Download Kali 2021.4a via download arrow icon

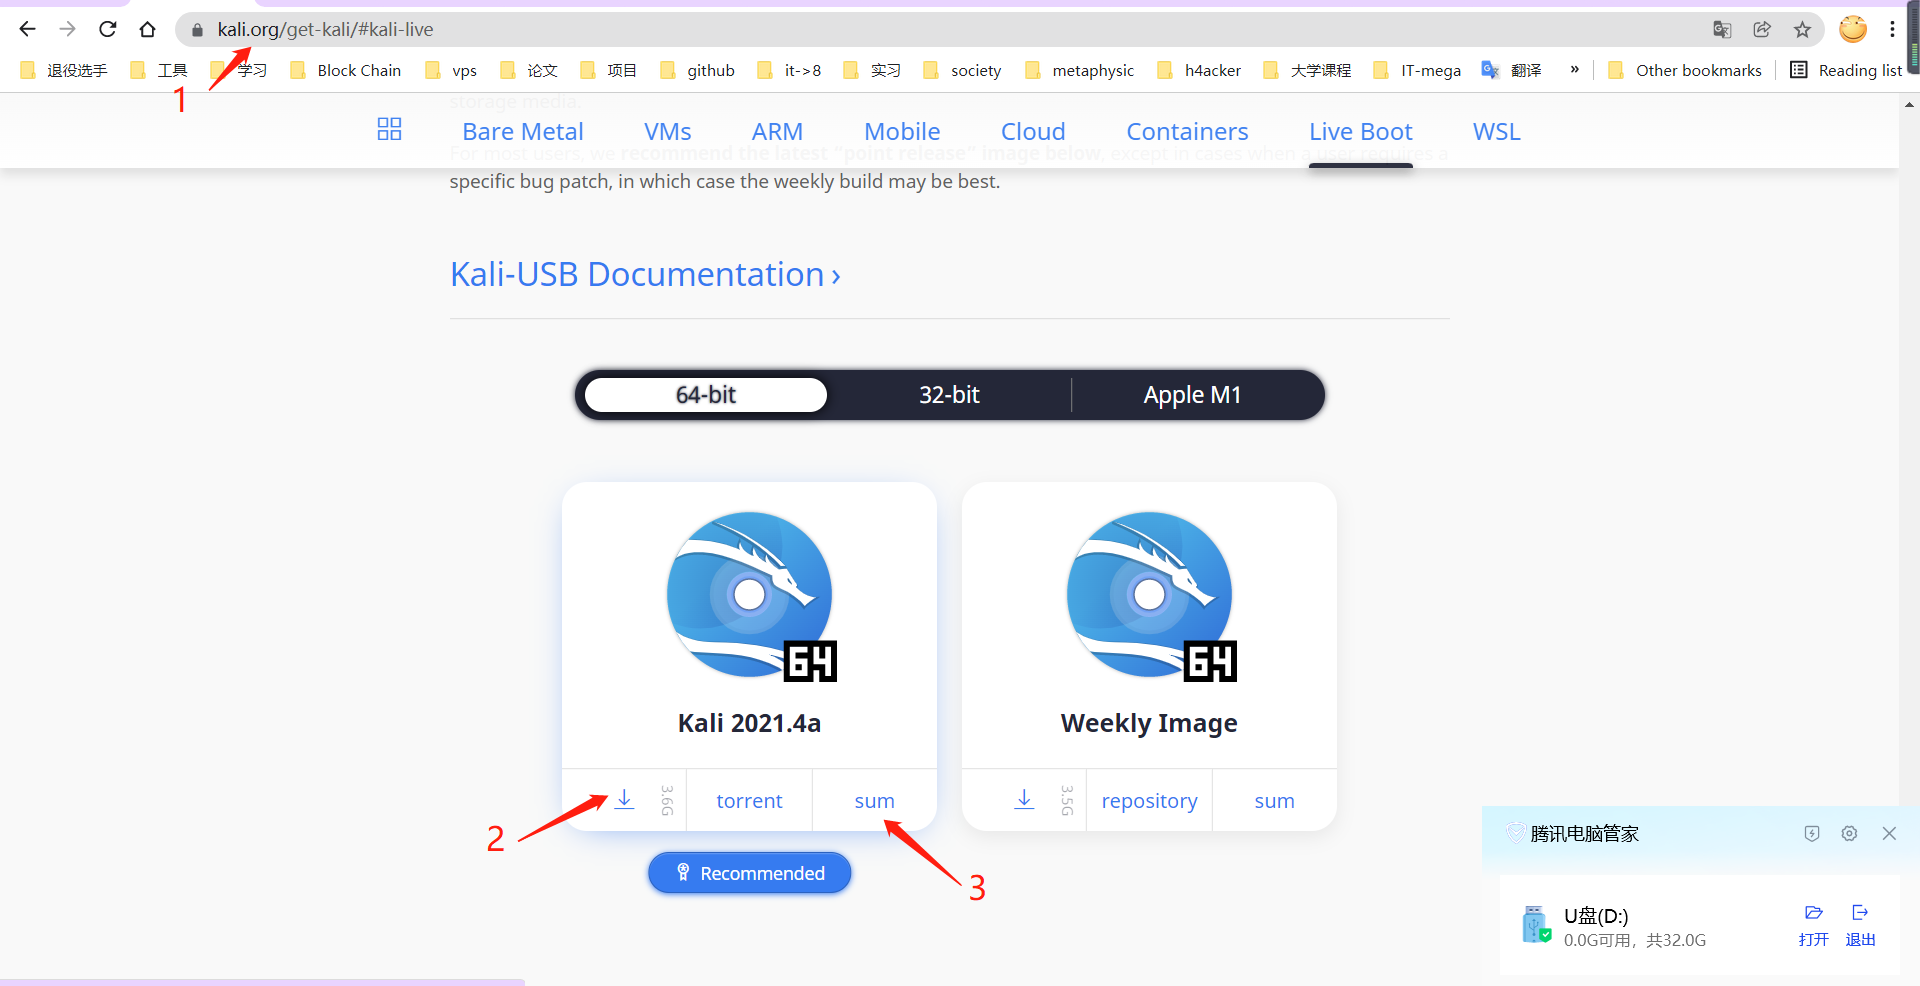(x=624, y=799)
